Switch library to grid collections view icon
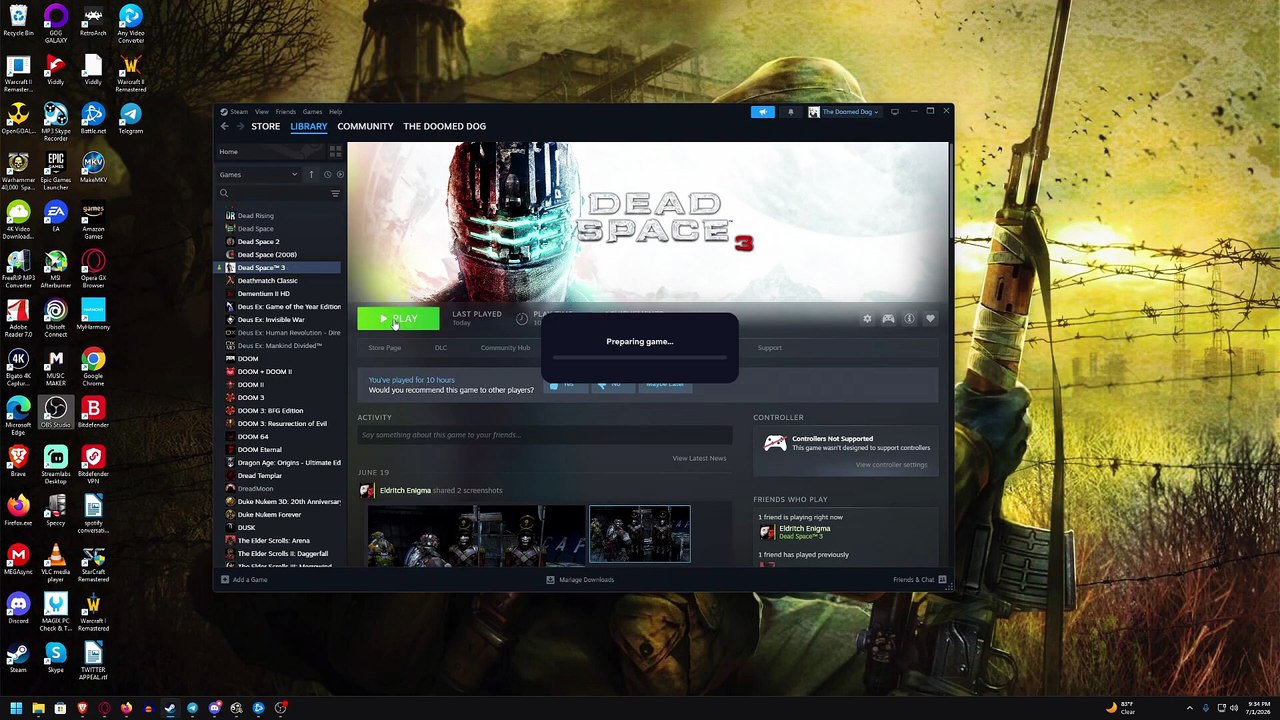 335,152
